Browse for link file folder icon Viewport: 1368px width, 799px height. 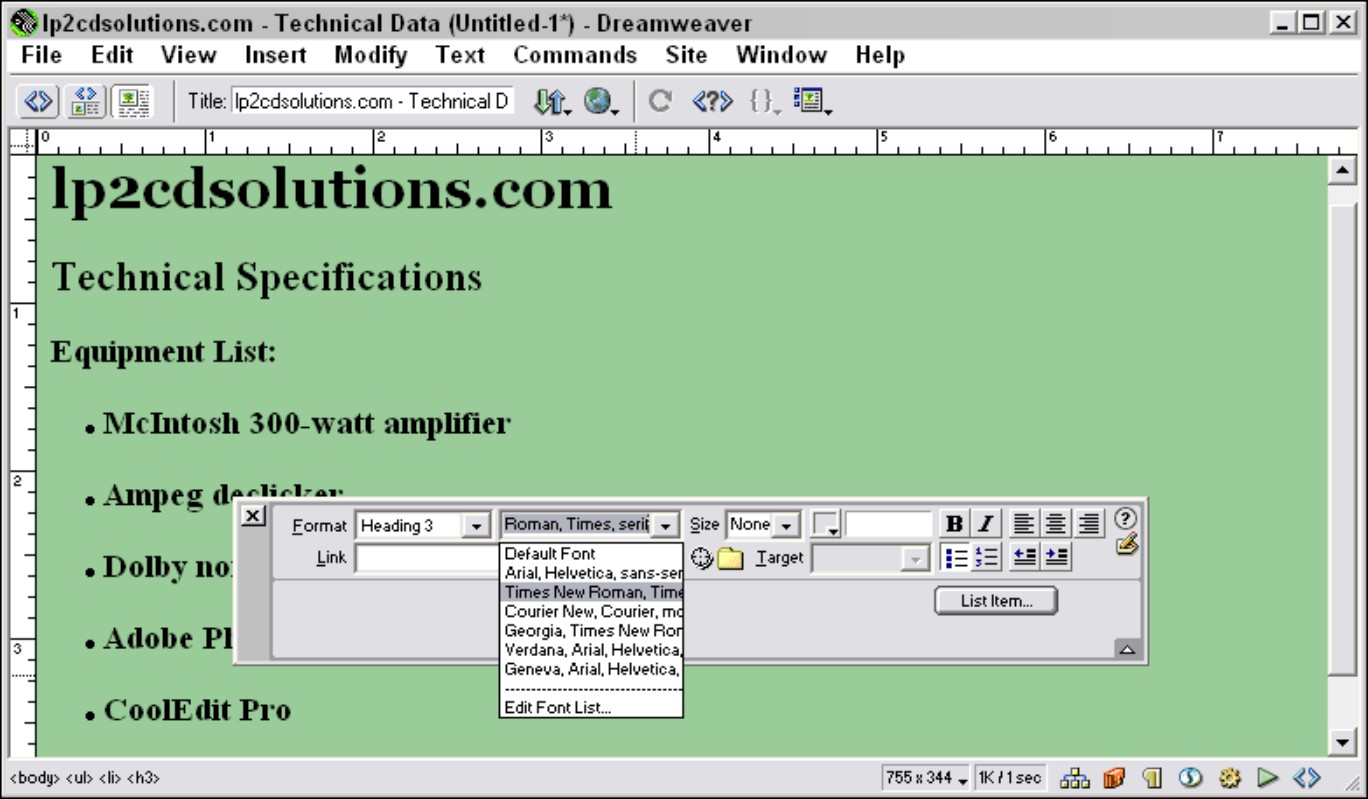click(730, 560)
